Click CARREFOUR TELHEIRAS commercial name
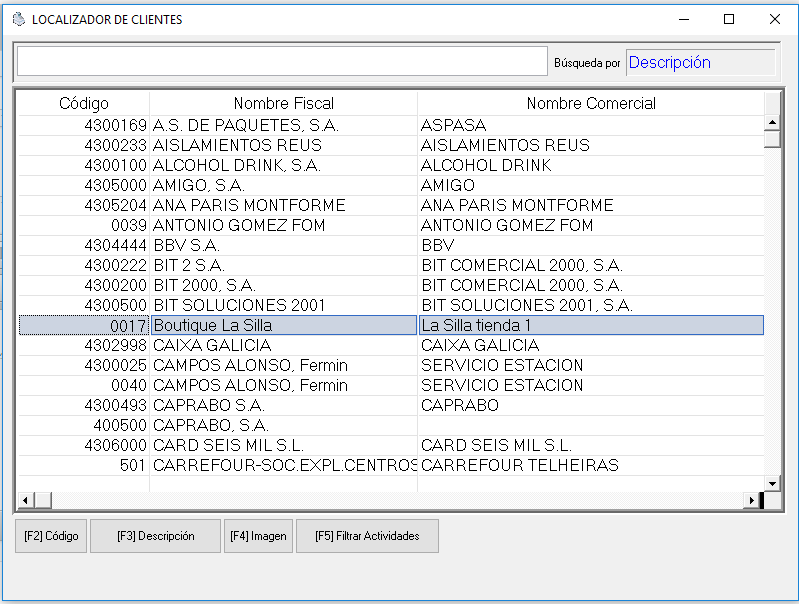This screenshot has width=799, height=604. (x=591, y=465)
